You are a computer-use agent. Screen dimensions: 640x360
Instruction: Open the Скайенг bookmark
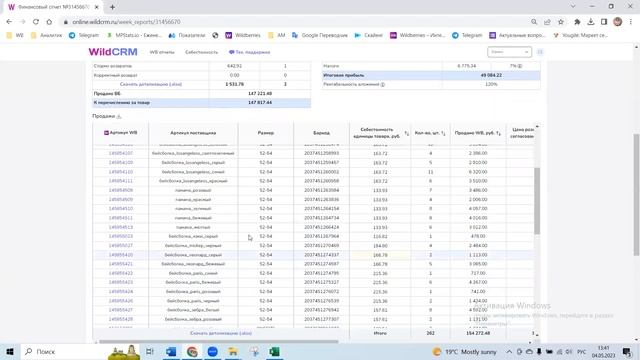[369, 35]
